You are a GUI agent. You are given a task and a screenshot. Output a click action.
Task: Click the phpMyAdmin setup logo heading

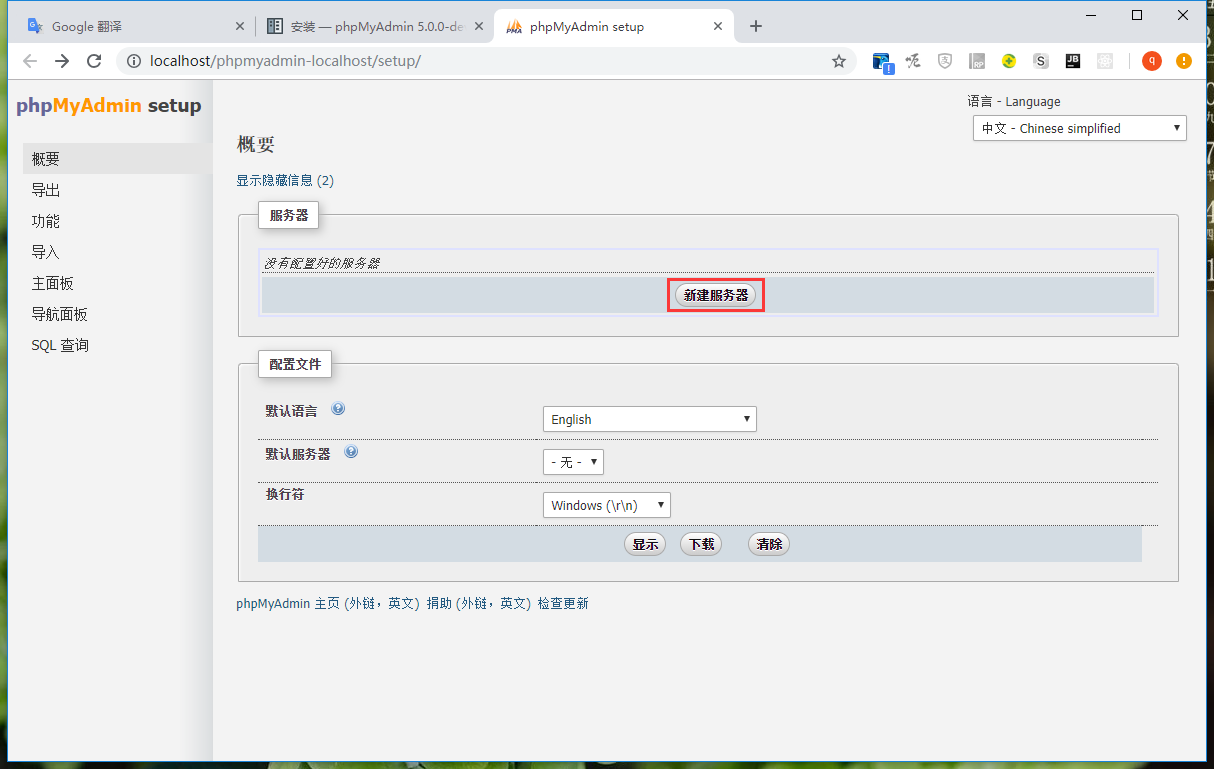click(x=109, y=106)
